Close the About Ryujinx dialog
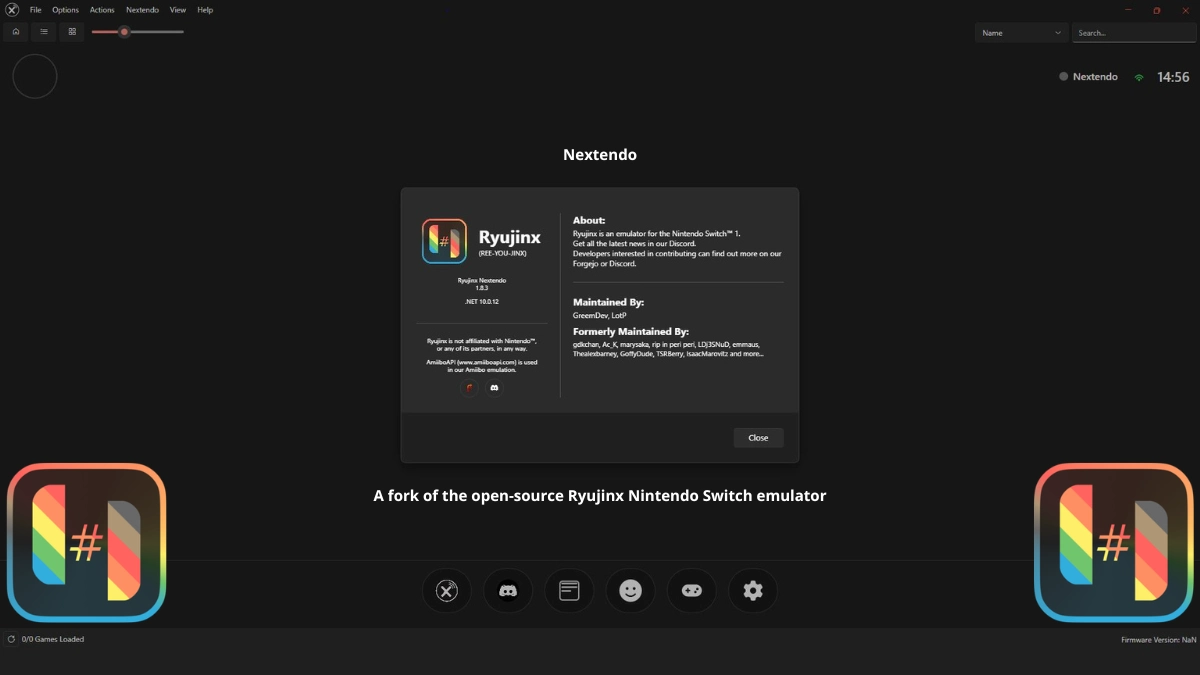This screenshot has width=1200, height=675. [758, 438]
